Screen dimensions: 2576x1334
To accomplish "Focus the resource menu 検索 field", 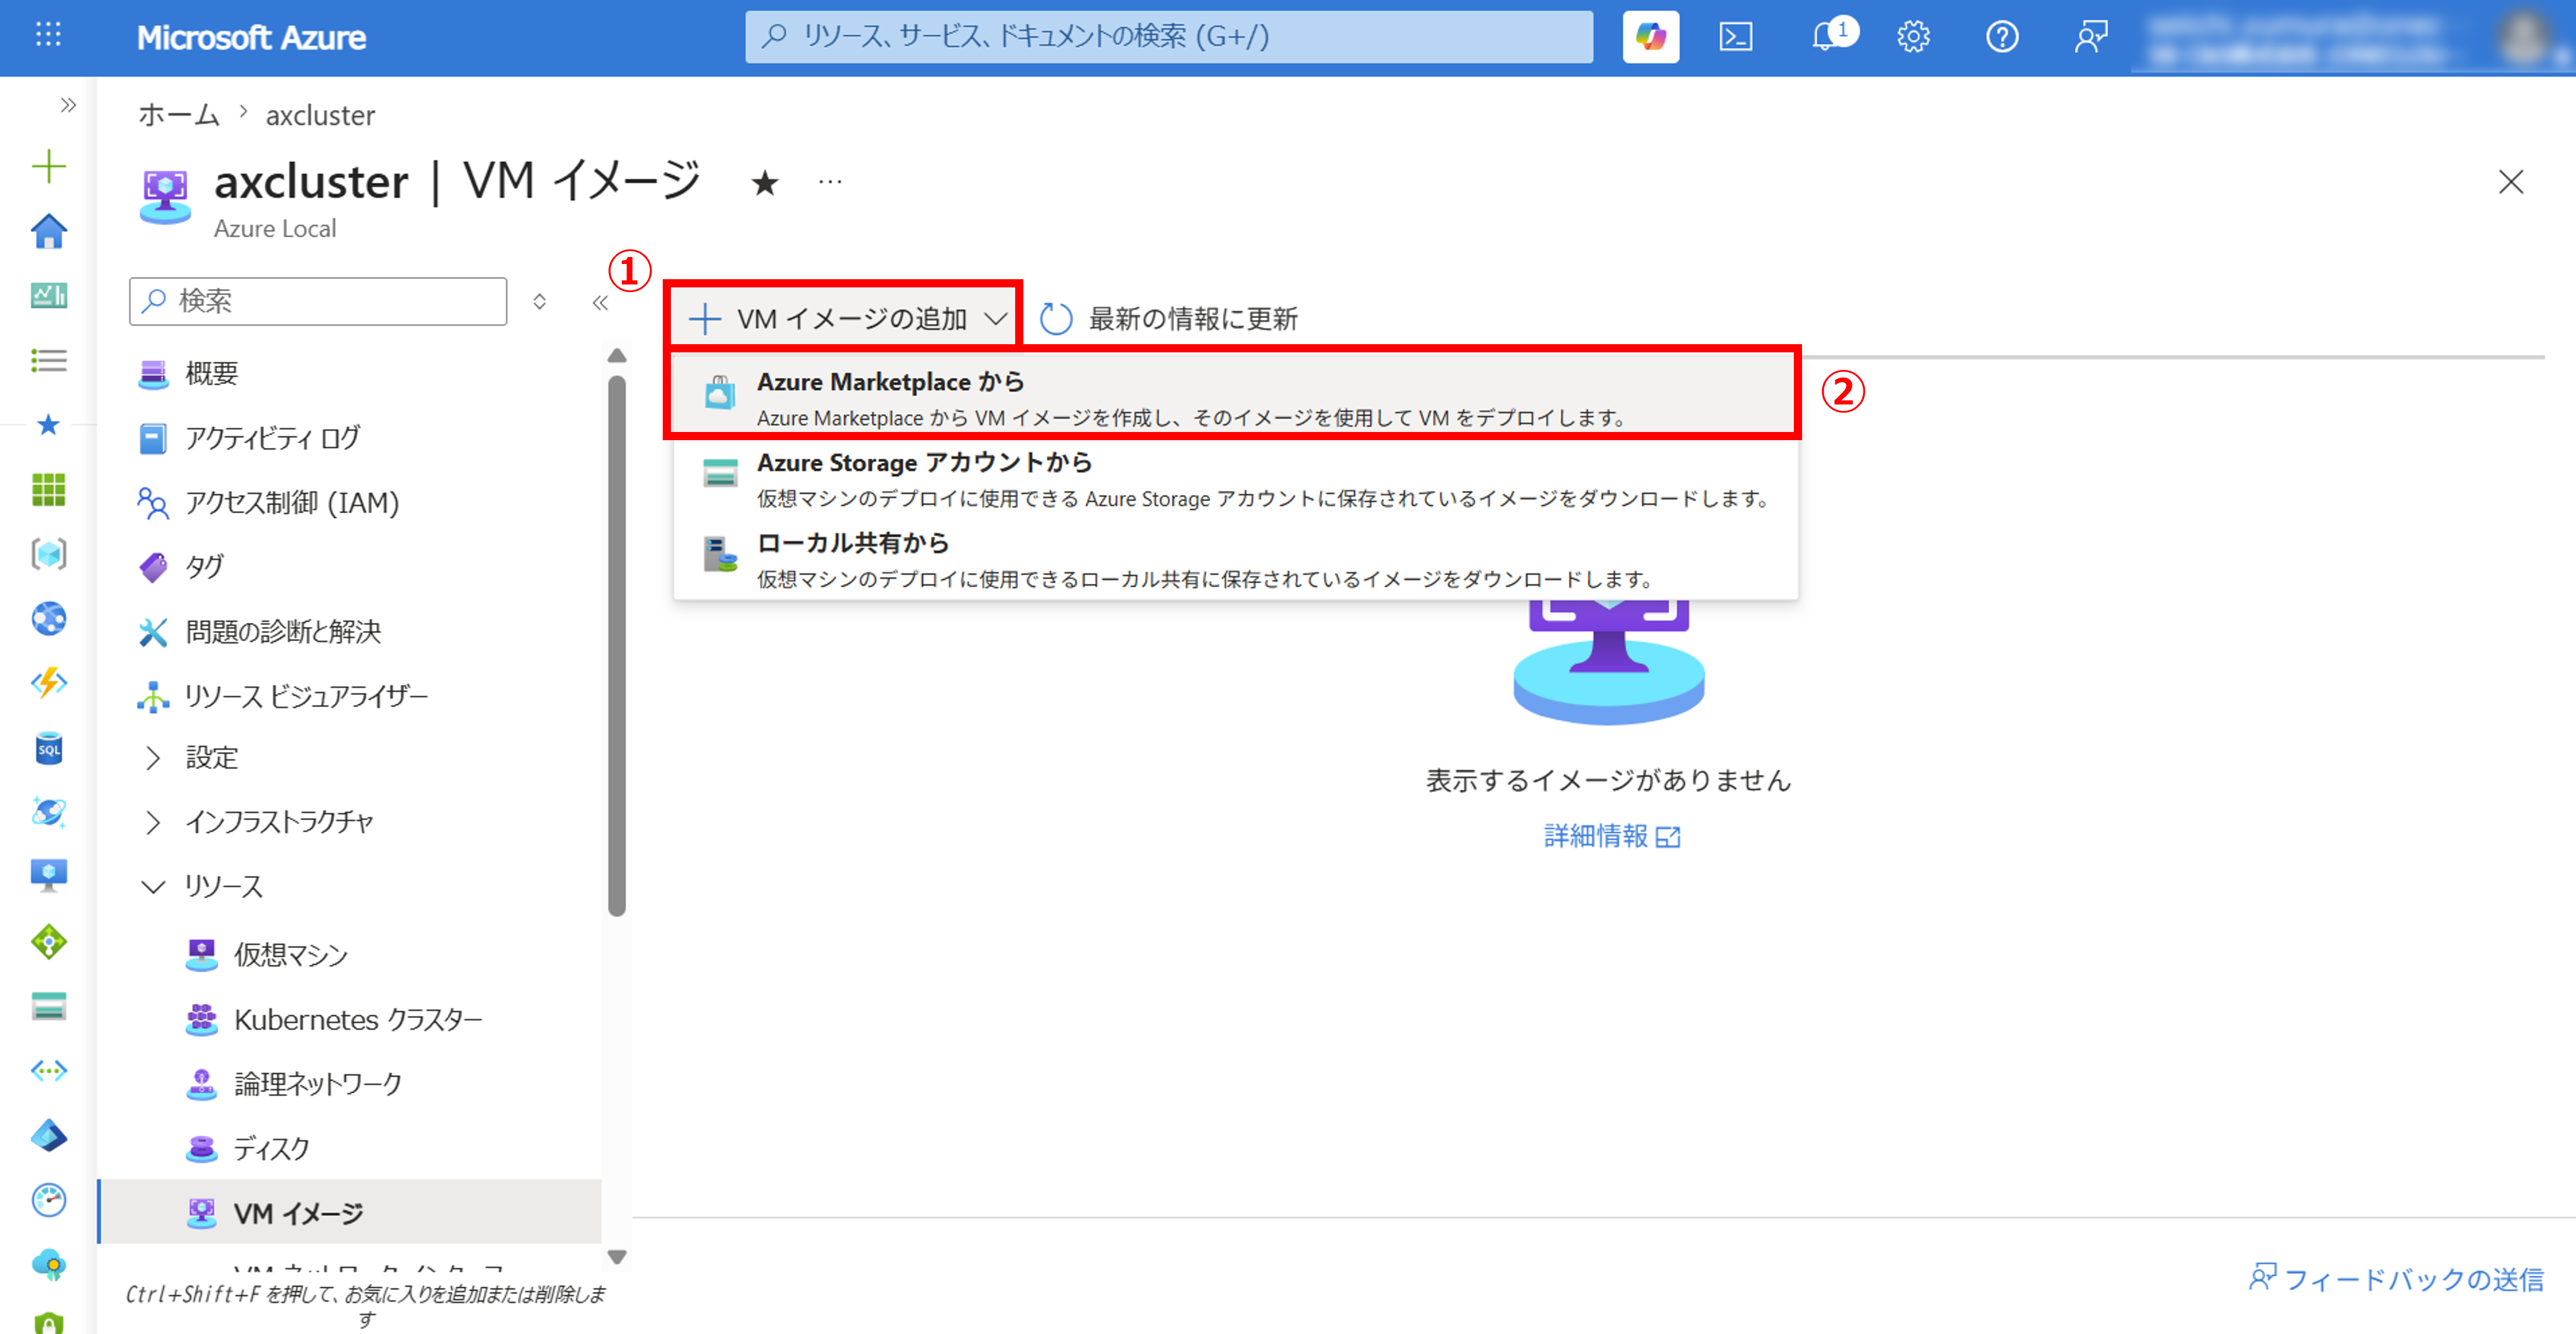I will (x=318, y=302).
